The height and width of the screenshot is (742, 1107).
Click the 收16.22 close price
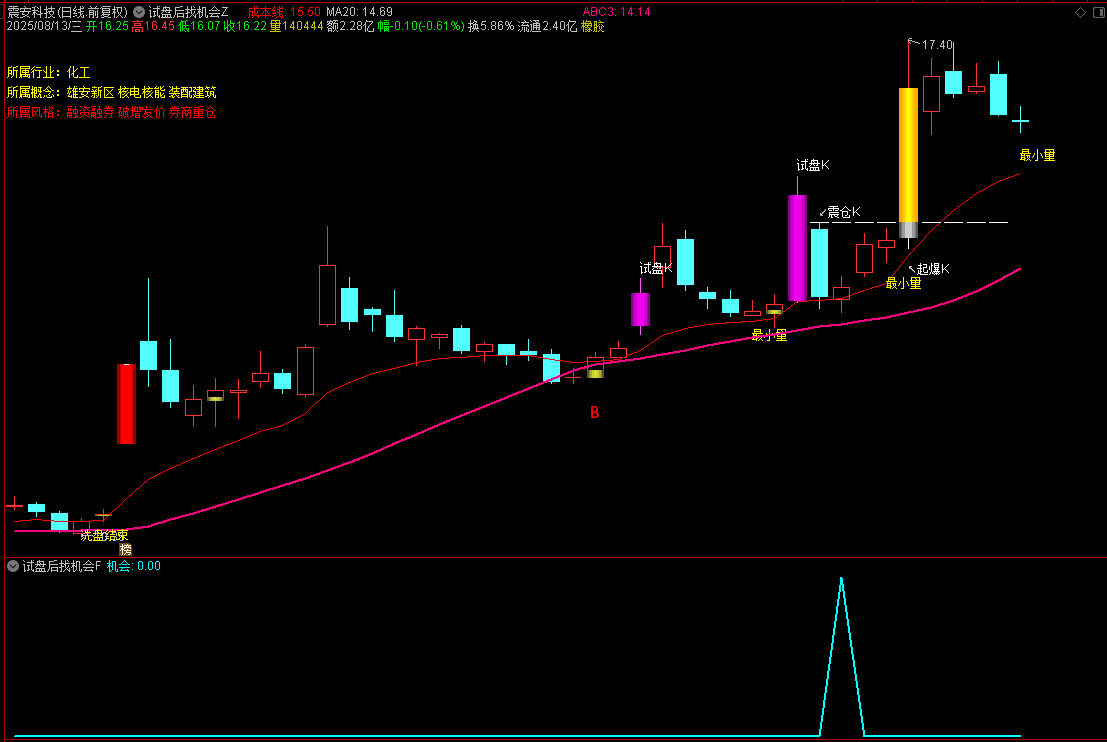point(245,26)
